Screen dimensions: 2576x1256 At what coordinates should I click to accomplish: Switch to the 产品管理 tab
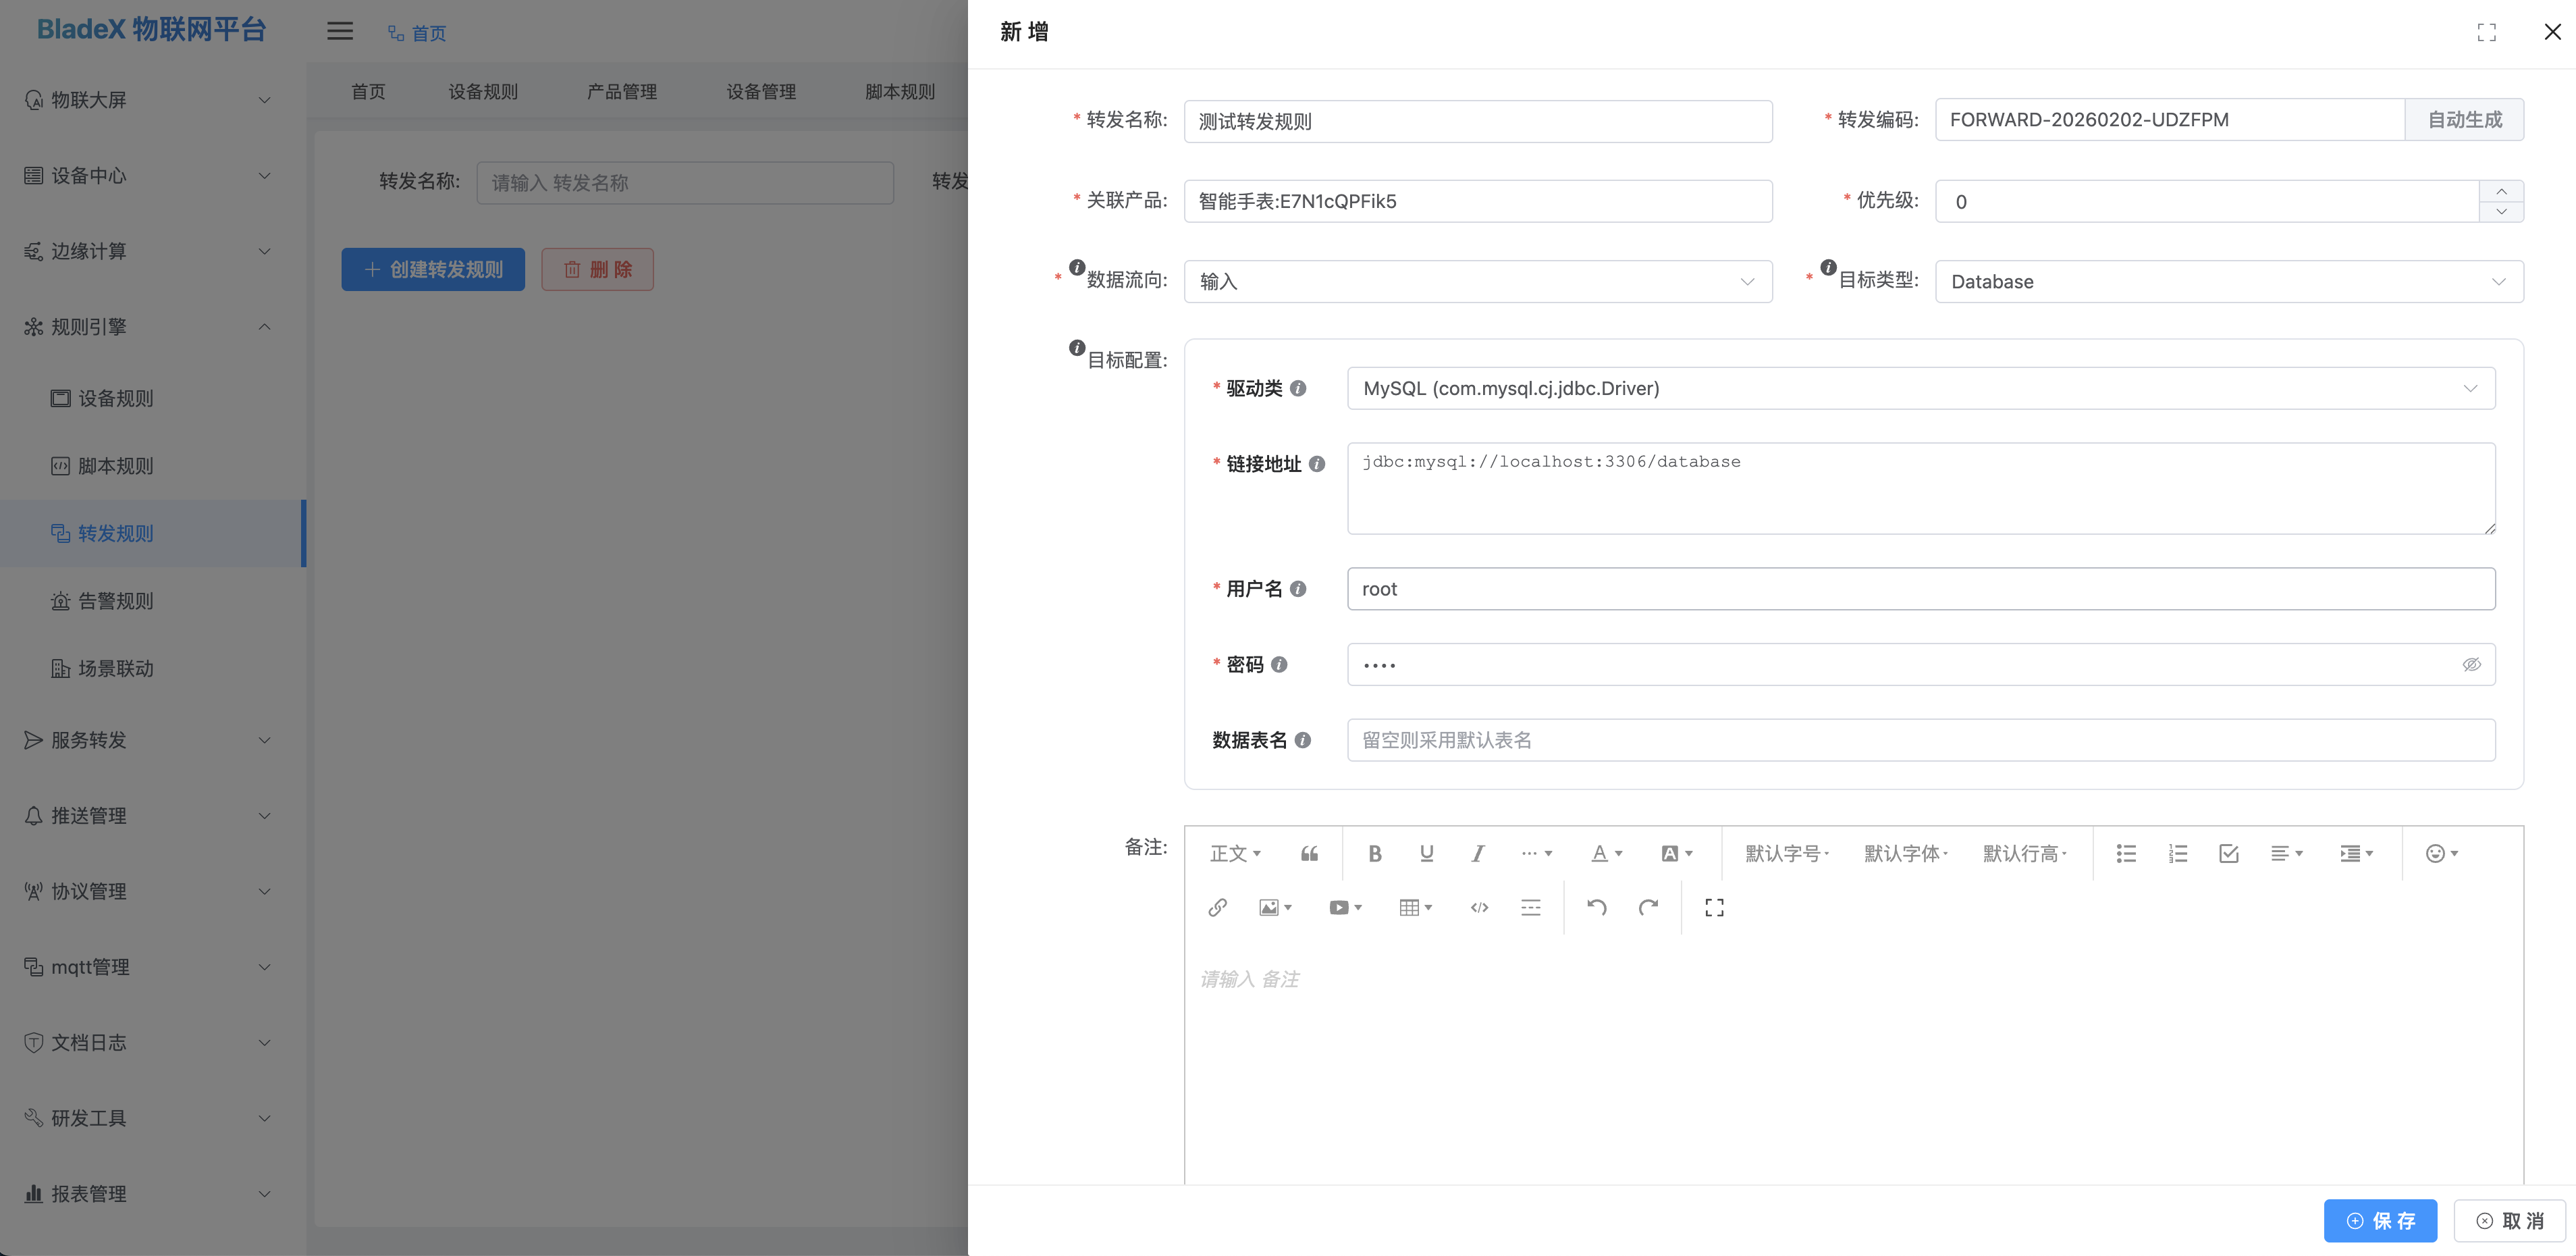(622, 91)
